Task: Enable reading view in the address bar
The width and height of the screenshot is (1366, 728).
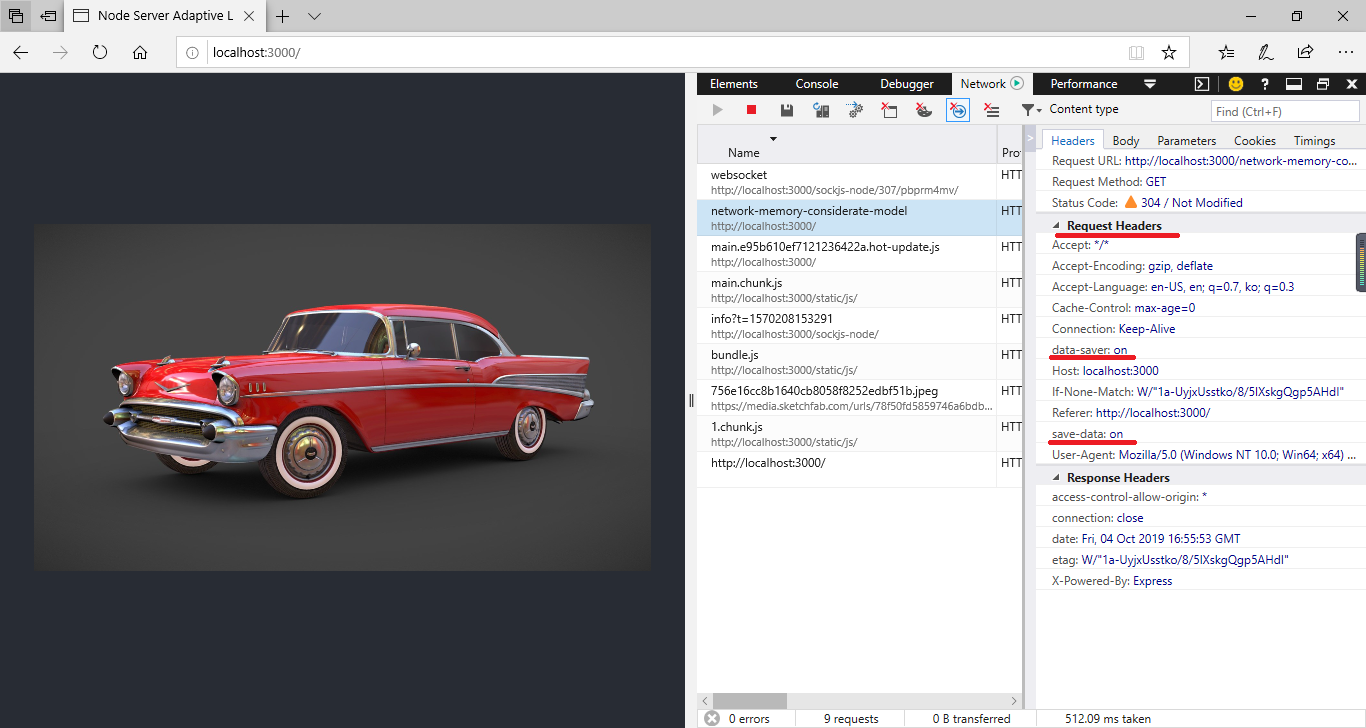Action: (x=1137, y=51)
